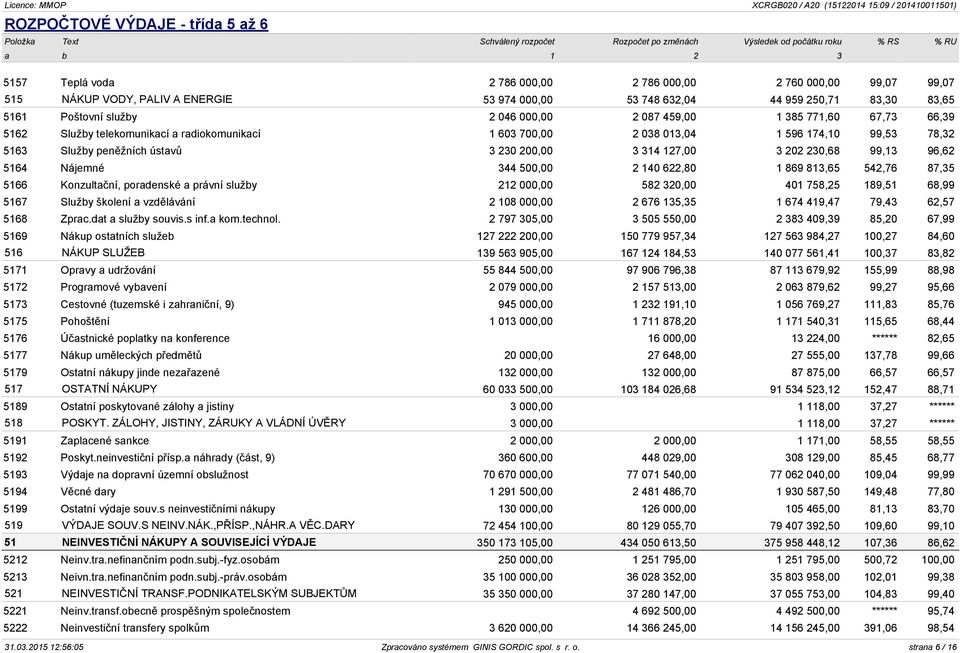Click Ostatní nákupy jinde nezařazené
This screenshot has height=653, width=960.
[x=140, y=372]
